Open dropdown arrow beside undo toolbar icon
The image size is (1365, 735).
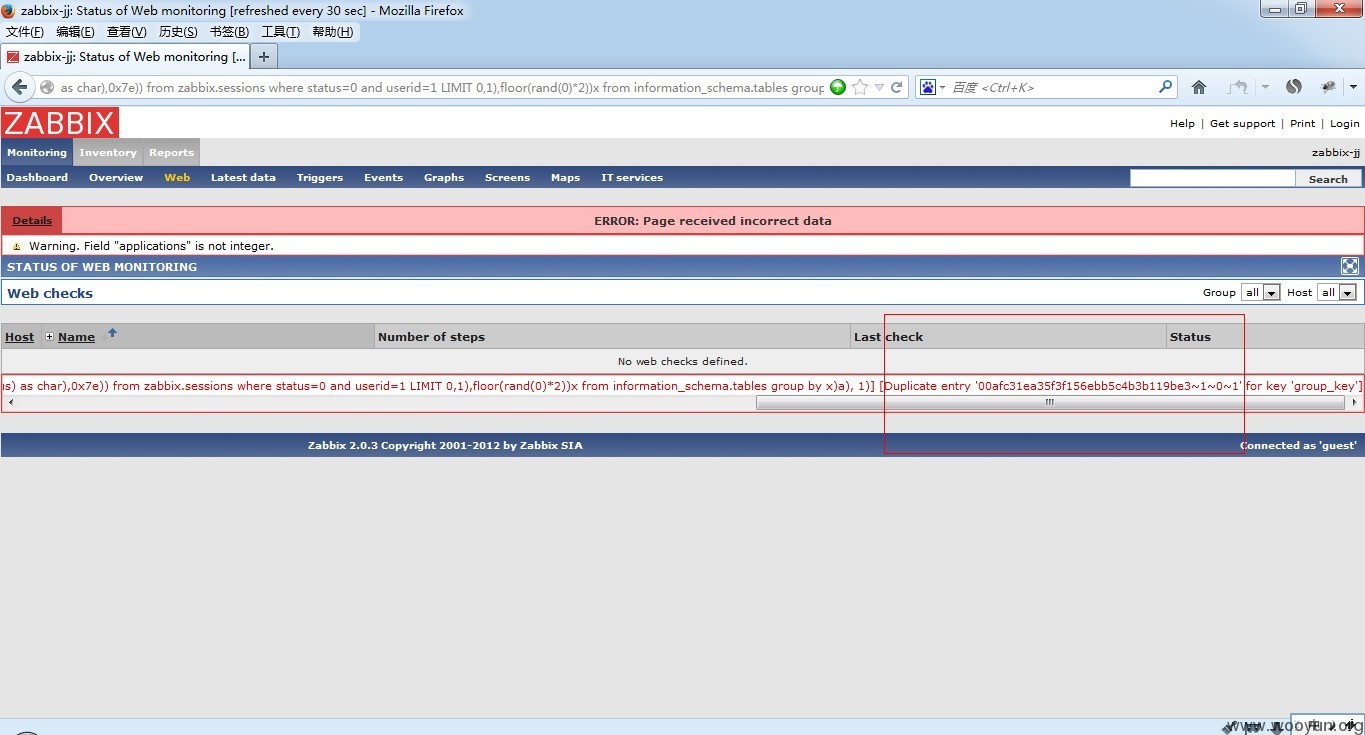(x=1265, y=87)
